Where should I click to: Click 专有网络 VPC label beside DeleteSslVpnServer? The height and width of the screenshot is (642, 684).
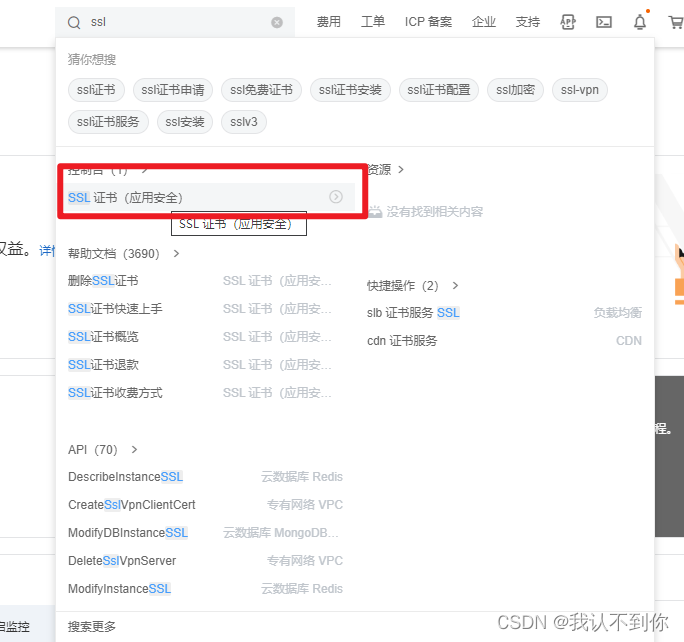click(305, 560)
